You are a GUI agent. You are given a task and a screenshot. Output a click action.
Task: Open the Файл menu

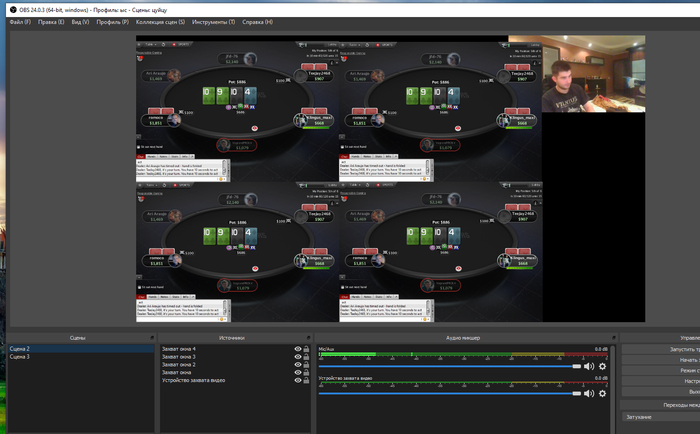(x=20, y=22)
